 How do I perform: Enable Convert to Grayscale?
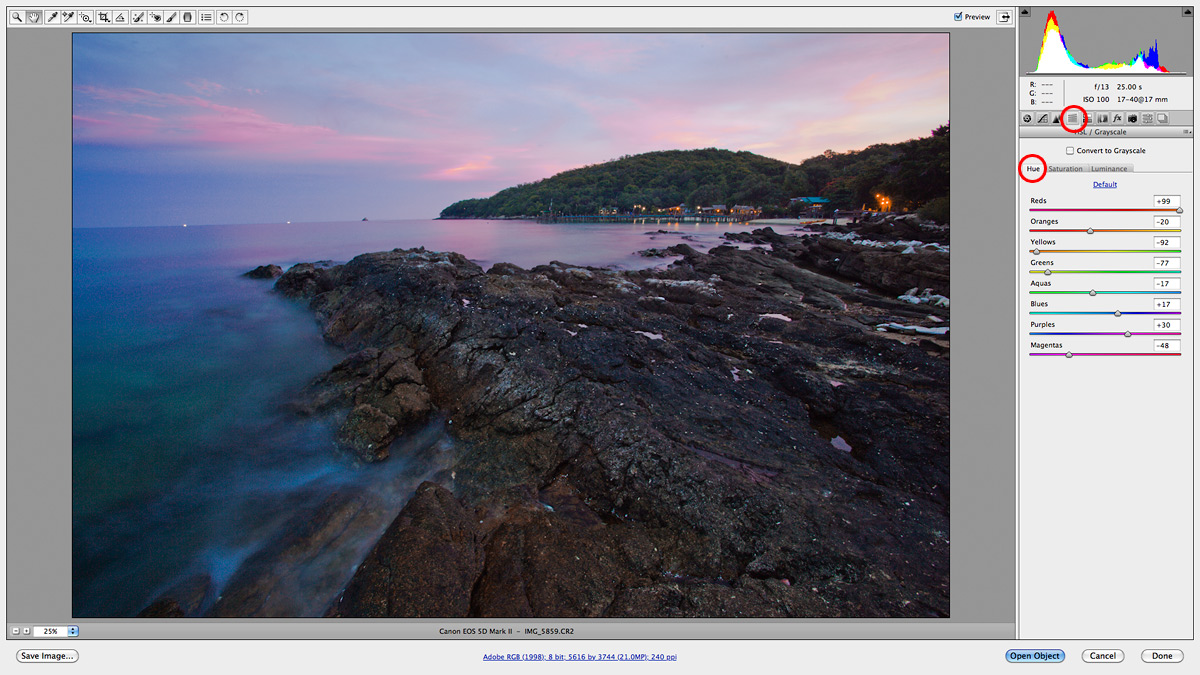[x=1070, y=151]
